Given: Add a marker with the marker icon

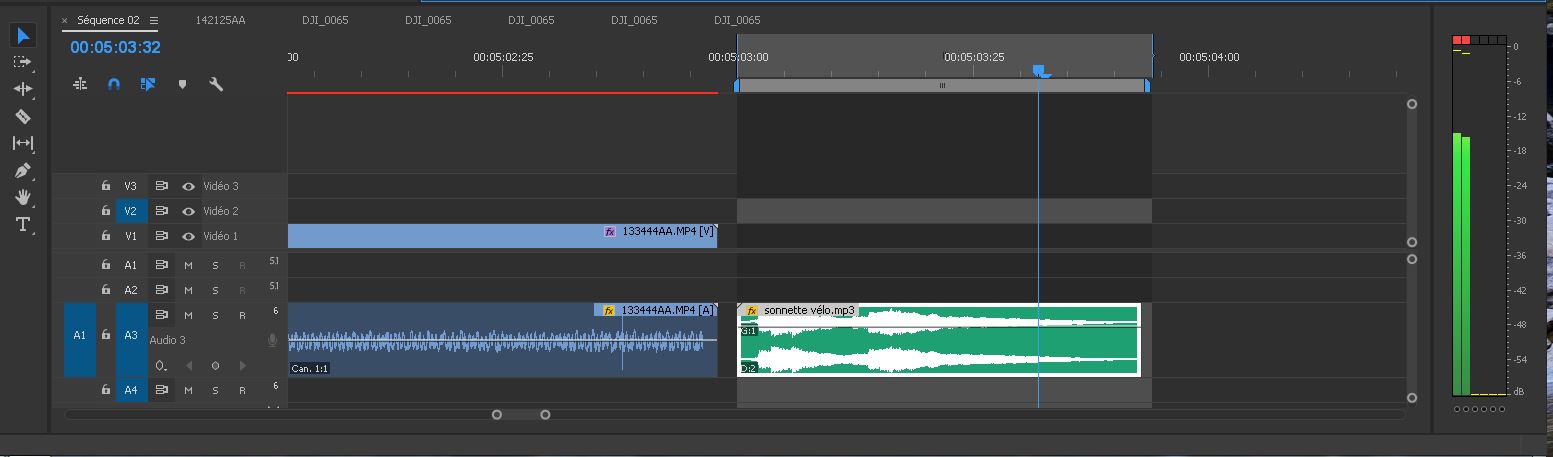Looking at the screenshot, I should point(182,85).
